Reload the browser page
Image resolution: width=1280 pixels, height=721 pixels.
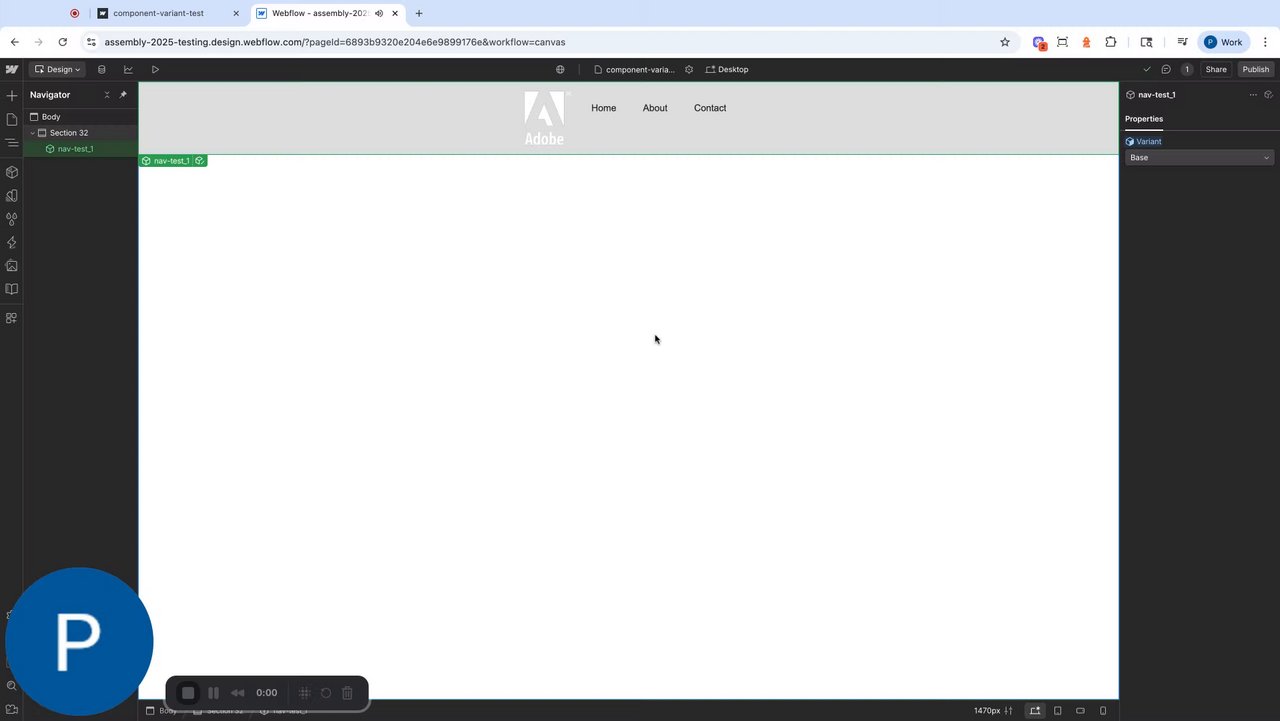pyautogui.click(x=62, y=42)
